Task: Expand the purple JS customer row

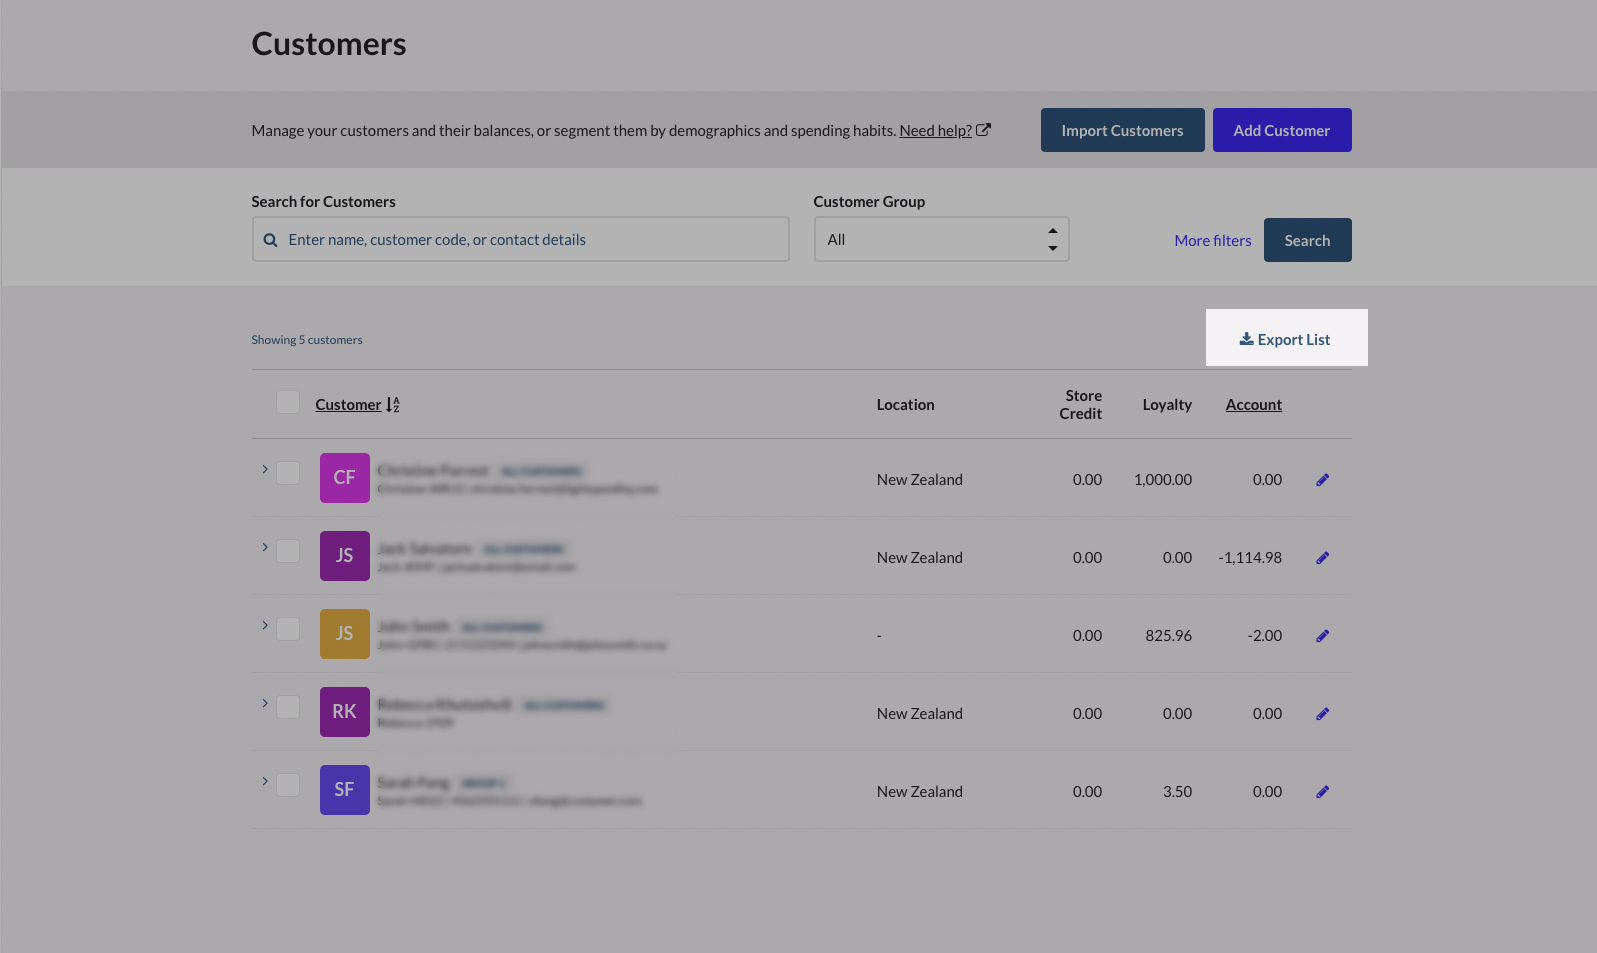Action: 265,547
